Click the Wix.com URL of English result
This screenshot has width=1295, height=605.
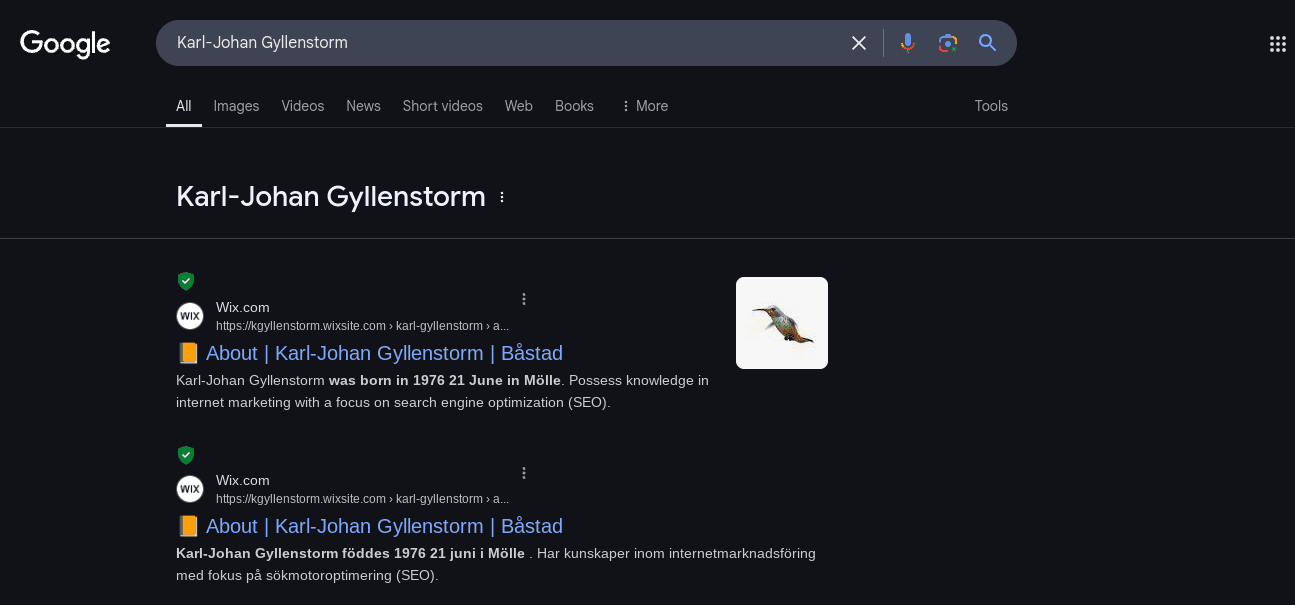click(362, 325)
